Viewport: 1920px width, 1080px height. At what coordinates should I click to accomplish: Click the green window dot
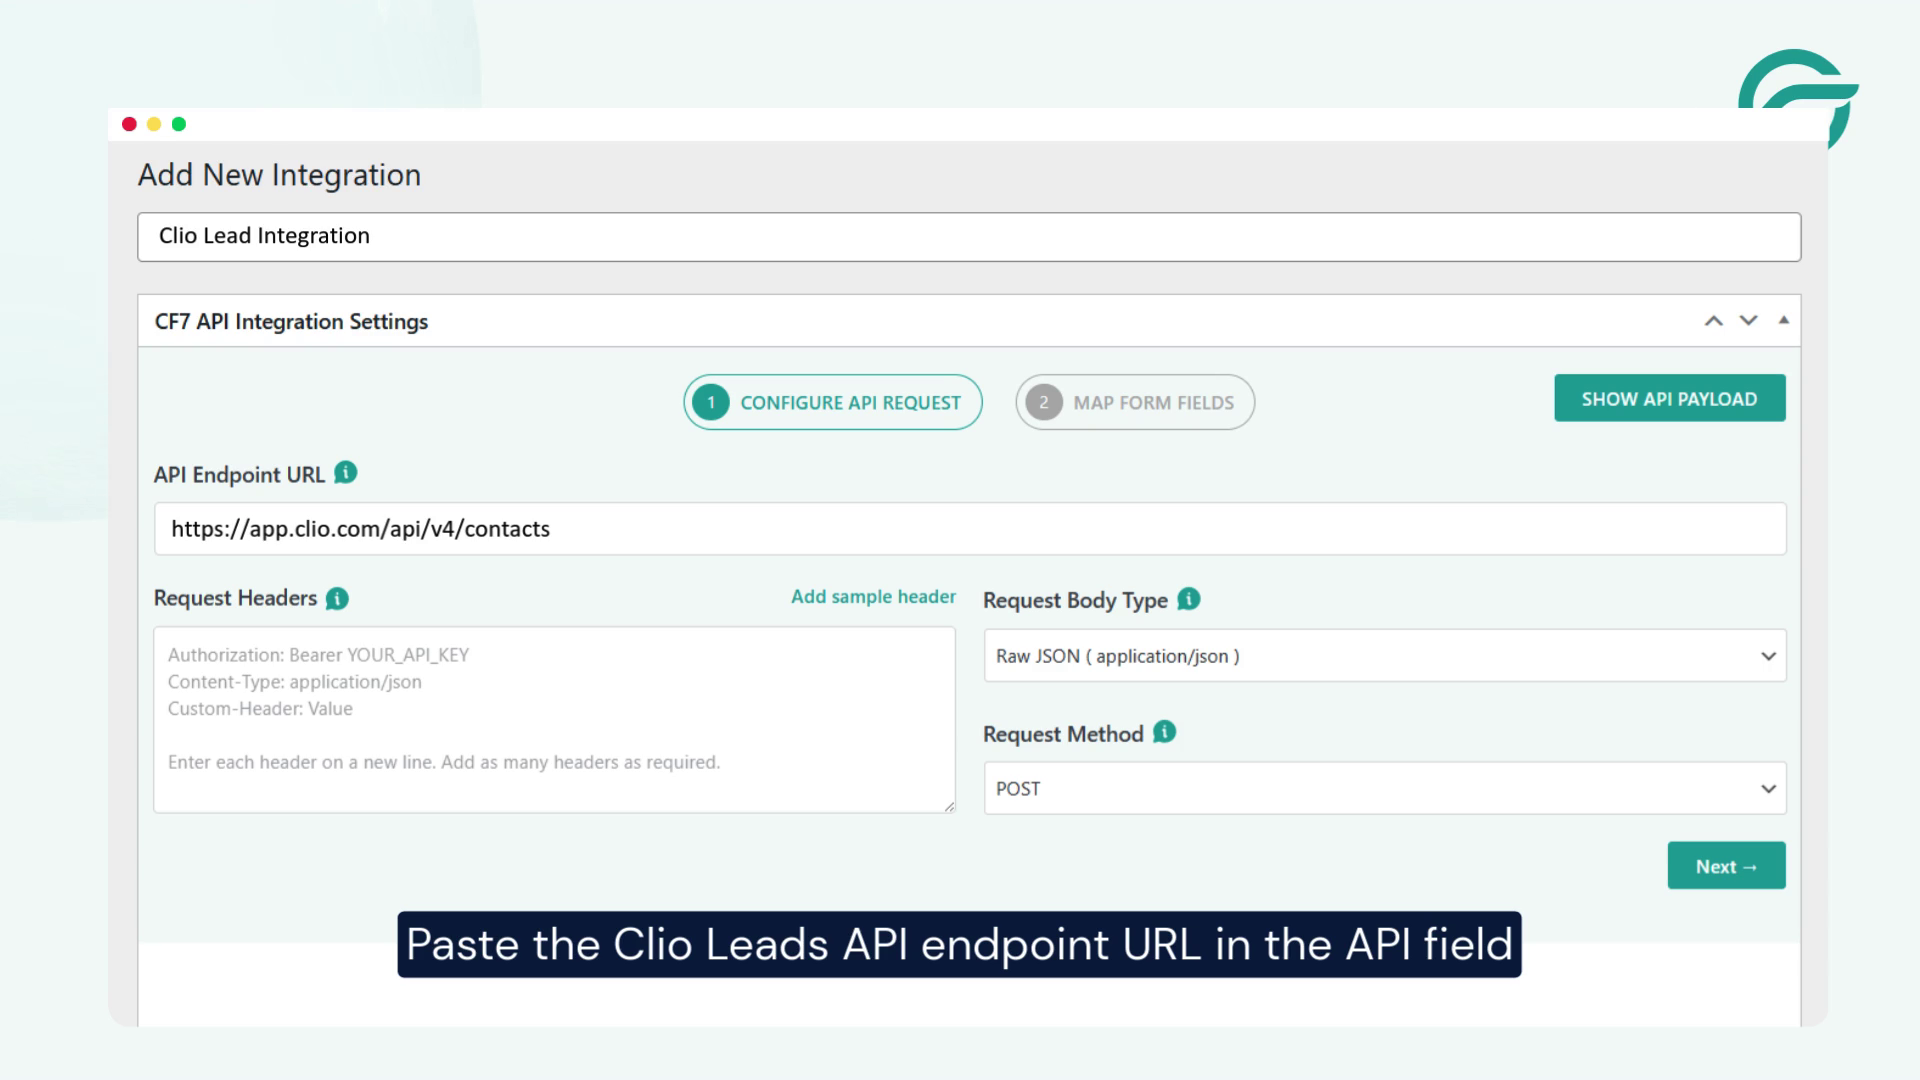coord(178,123)
